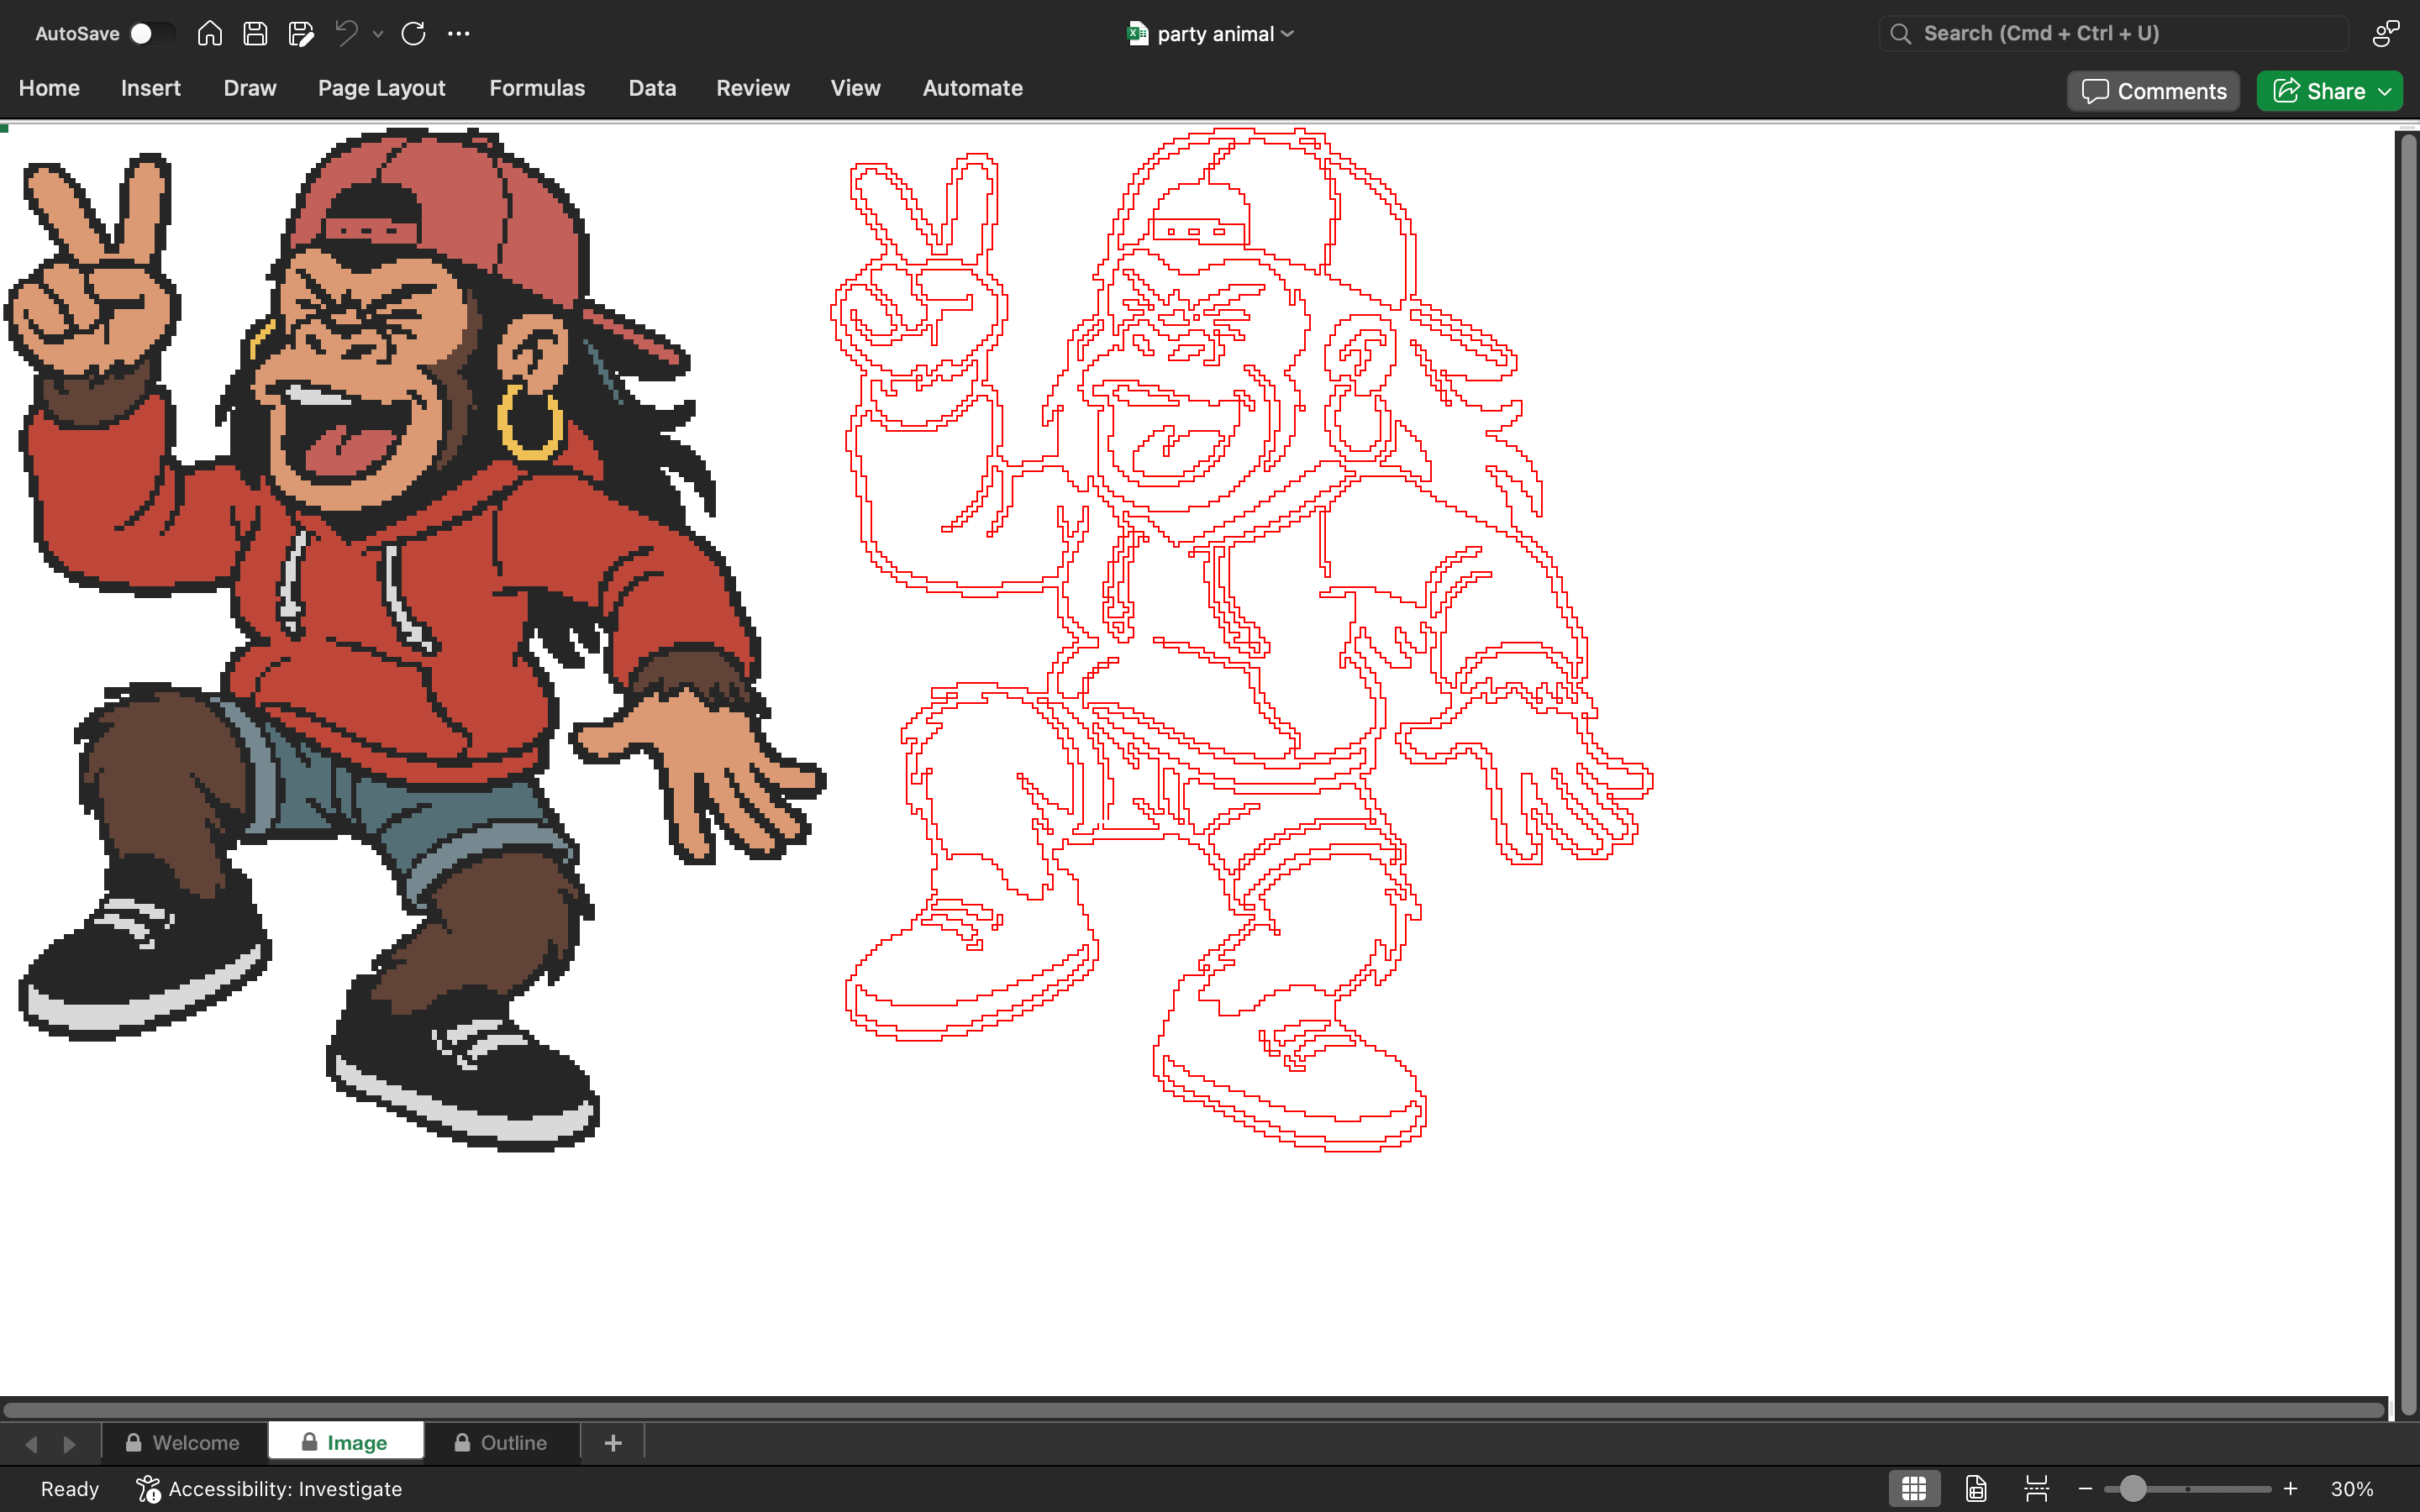Click the Redo circular arrow icon
Screen dimensions: 2420x1512
[x=413, y=34]
